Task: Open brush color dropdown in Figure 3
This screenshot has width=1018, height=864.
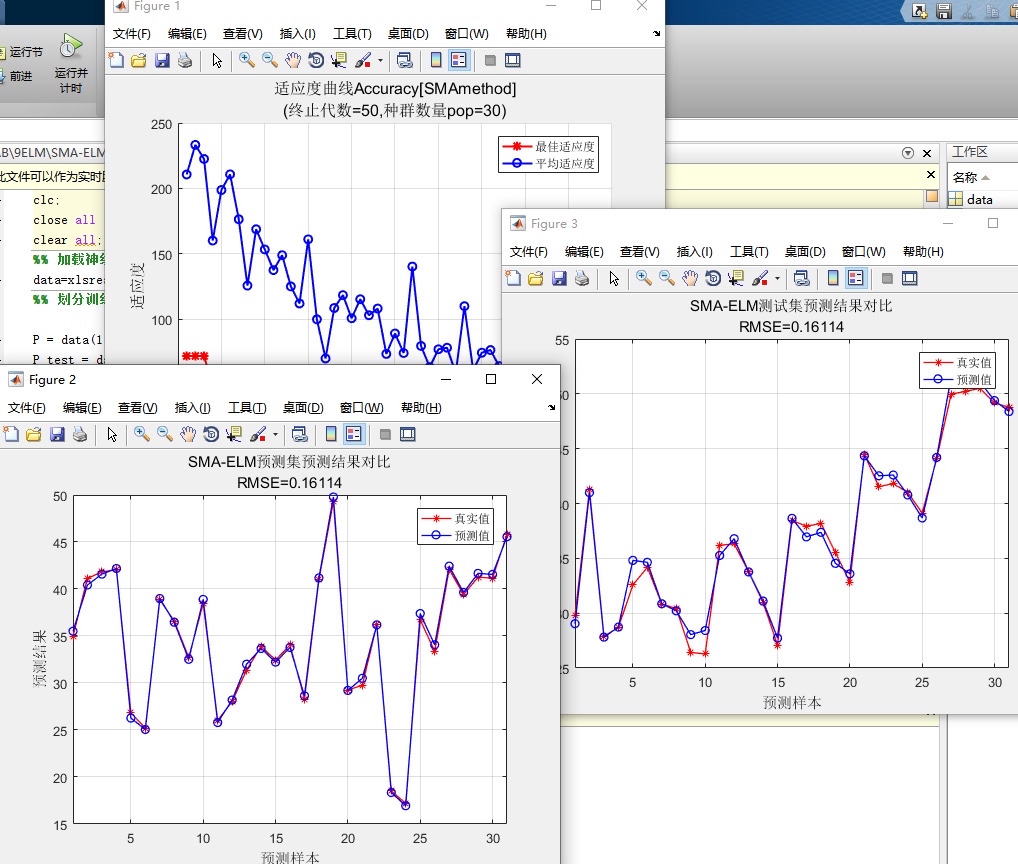Action: click(x=777, y=278)
